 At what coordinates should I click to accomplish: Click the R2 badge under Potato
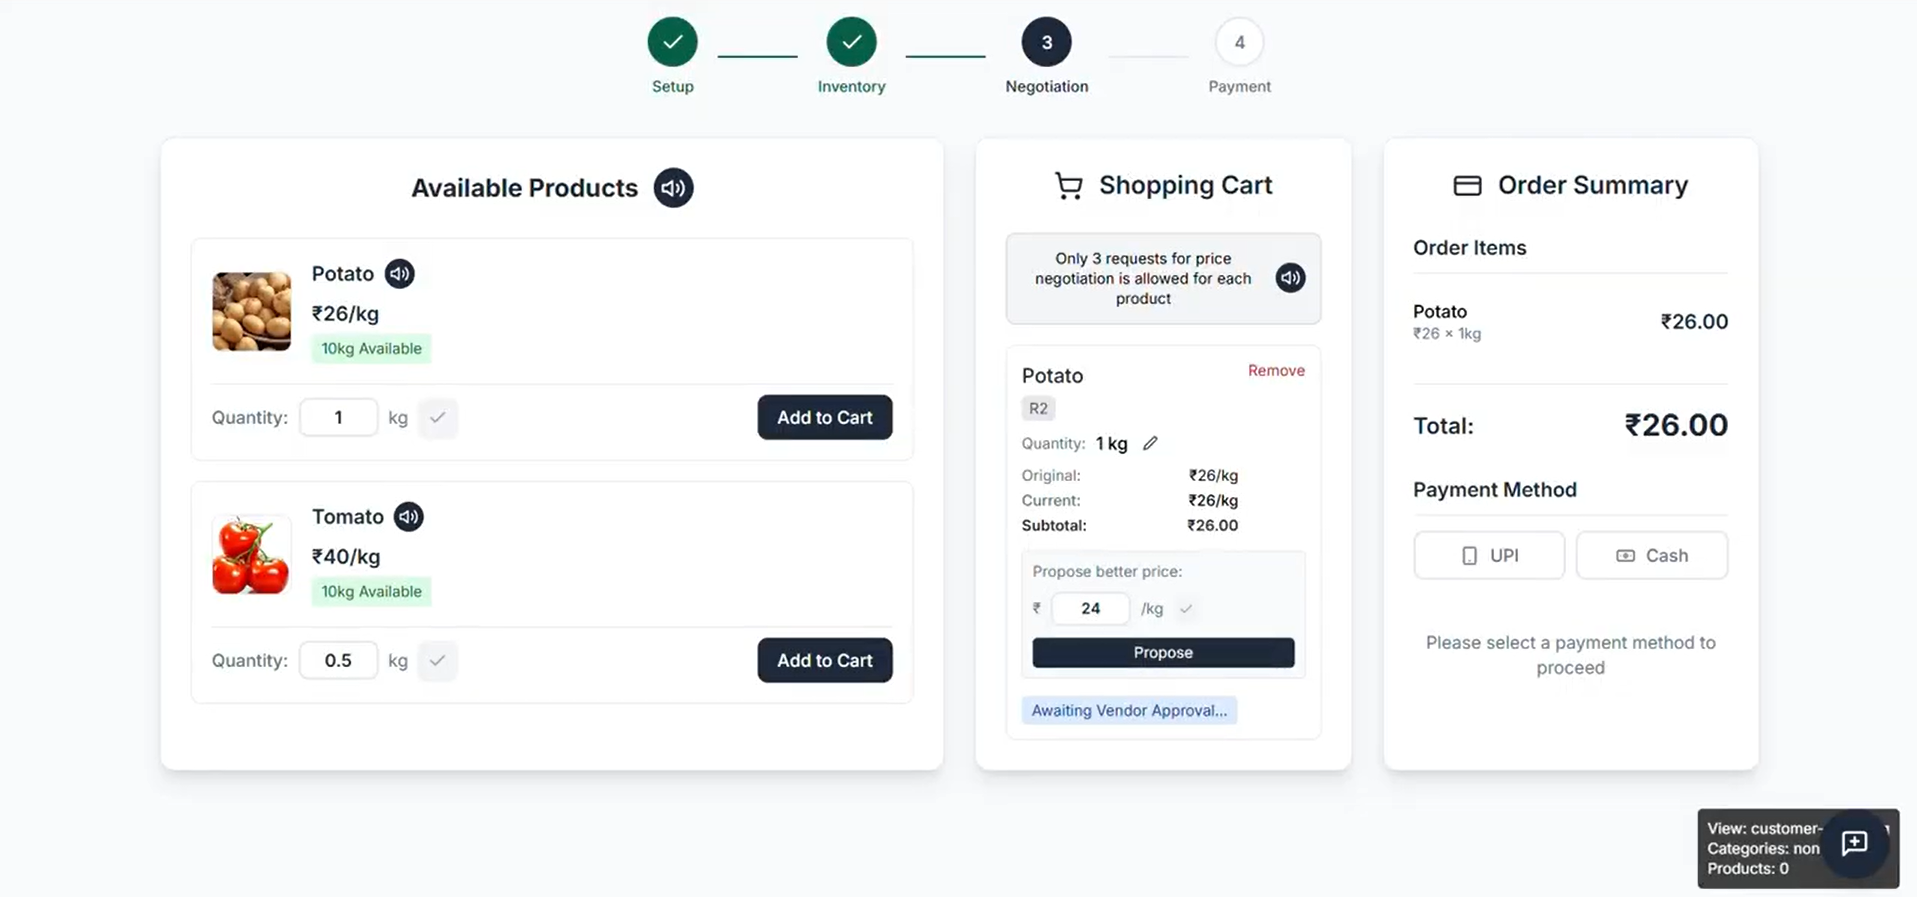click(x=1038, y=409)
